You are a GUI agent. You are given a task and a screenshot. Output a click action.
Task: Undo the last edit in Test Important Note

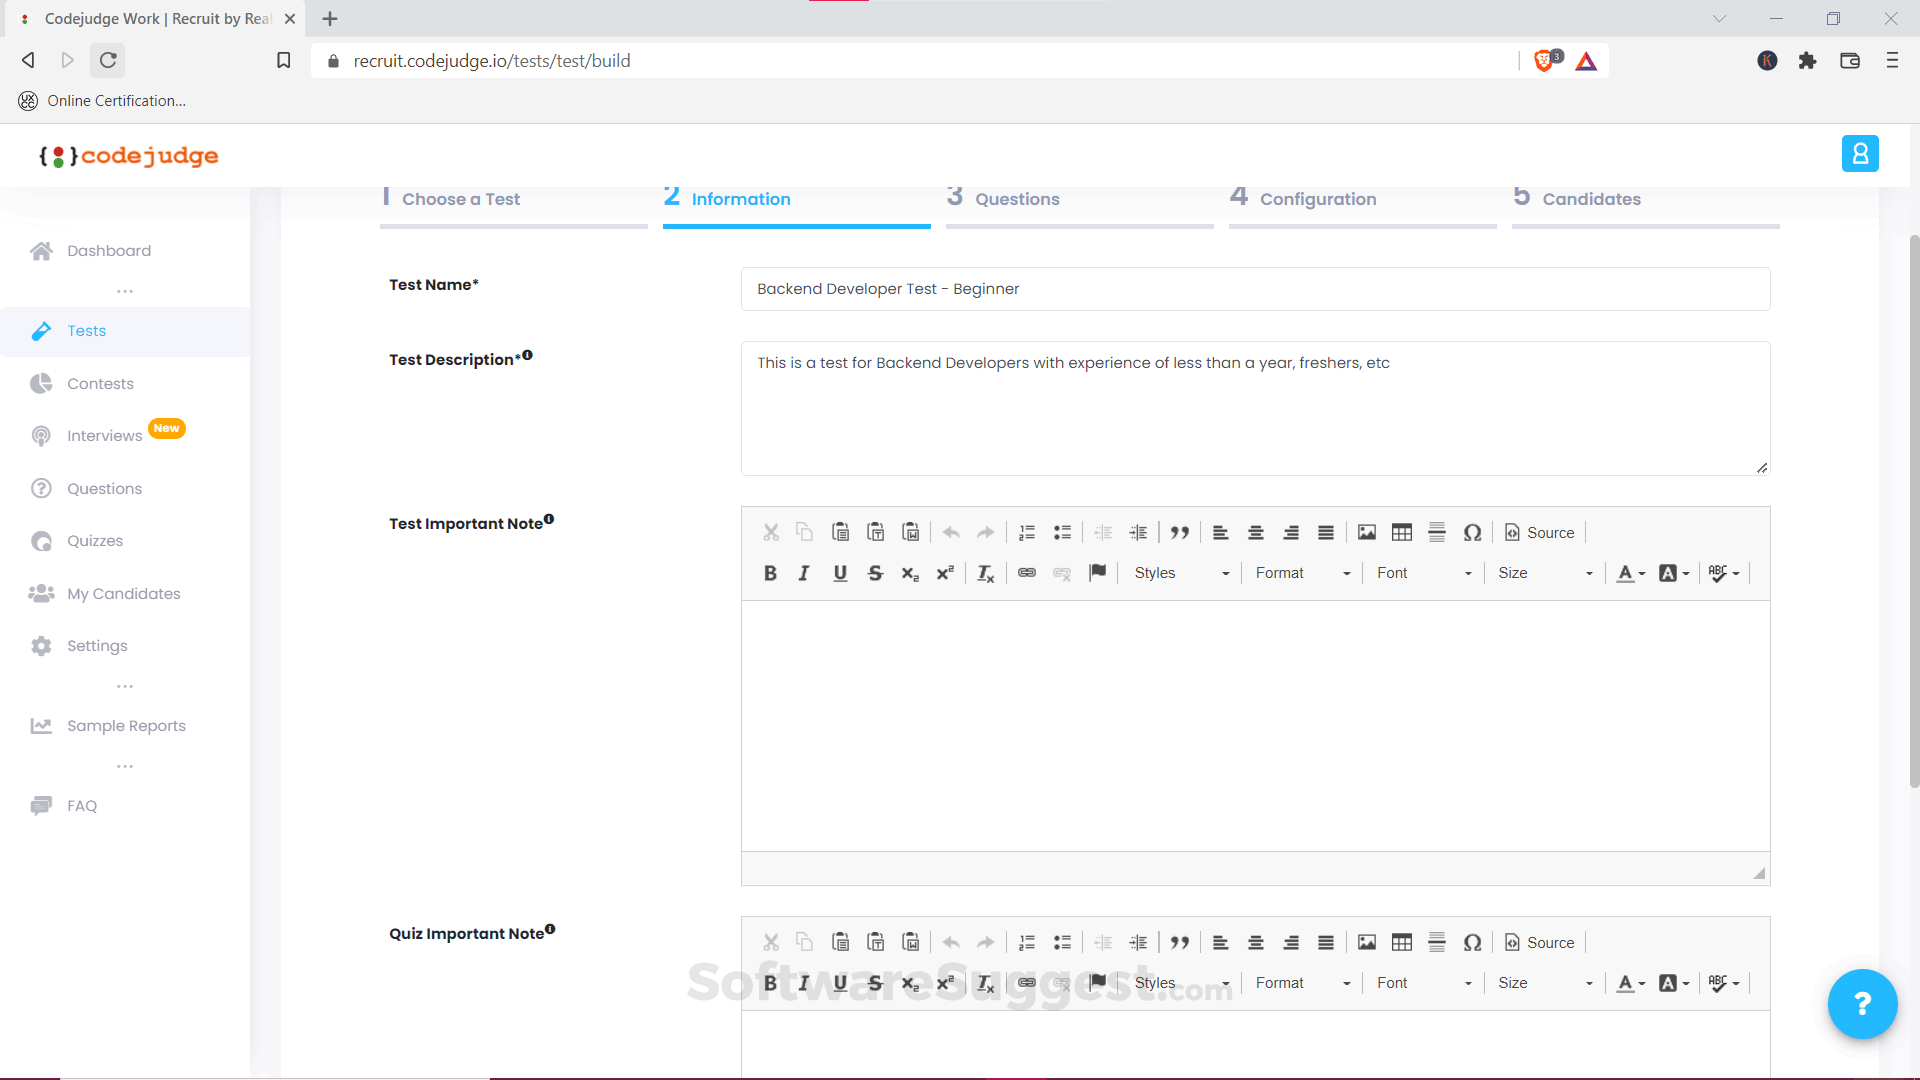[x=951, y=532]
